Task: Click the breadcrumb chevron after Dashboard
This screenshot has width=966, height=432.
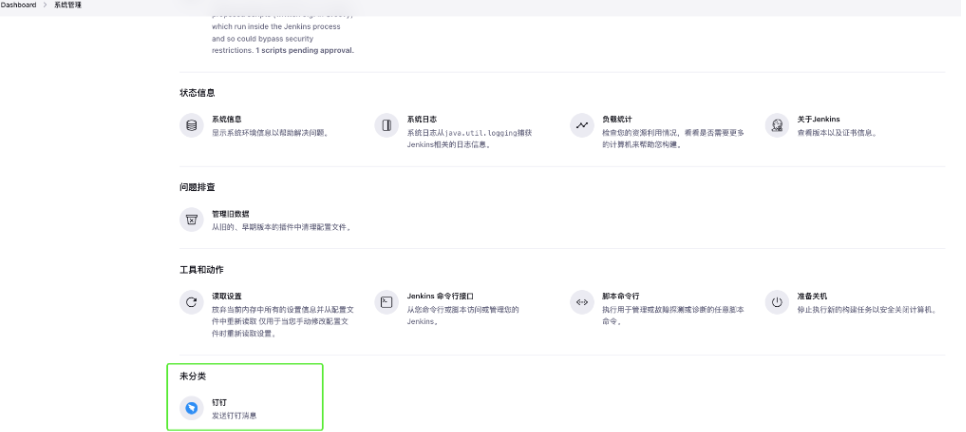Action: 45,5
